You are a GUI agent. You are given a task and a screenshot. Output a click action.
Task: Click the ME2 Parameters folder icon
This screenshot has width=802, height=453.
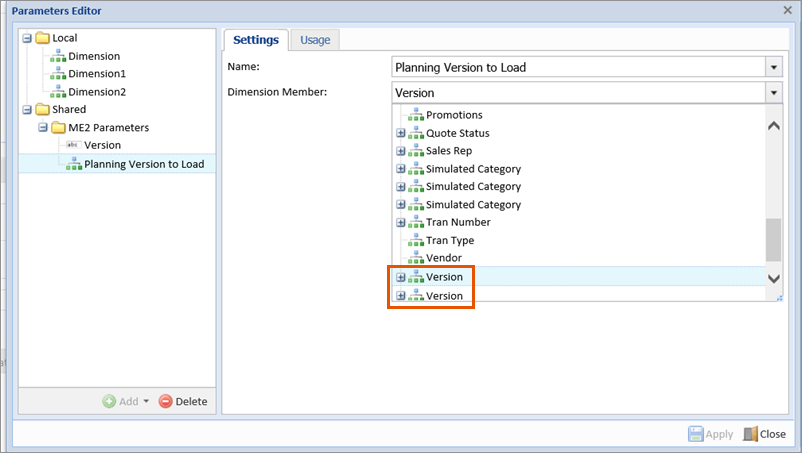point(58,127)
